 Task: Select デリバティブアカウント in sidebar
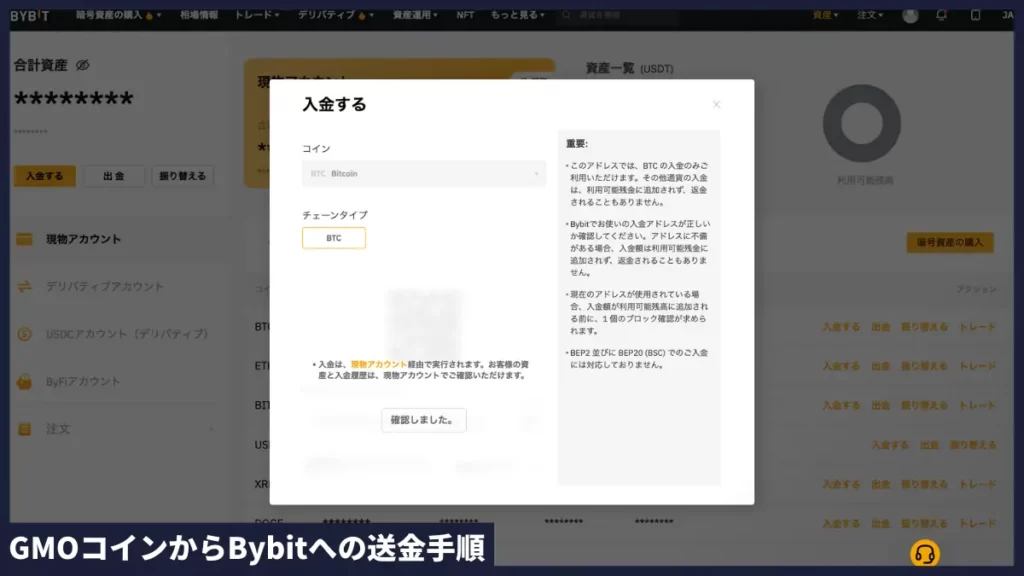tap(104, 287)
